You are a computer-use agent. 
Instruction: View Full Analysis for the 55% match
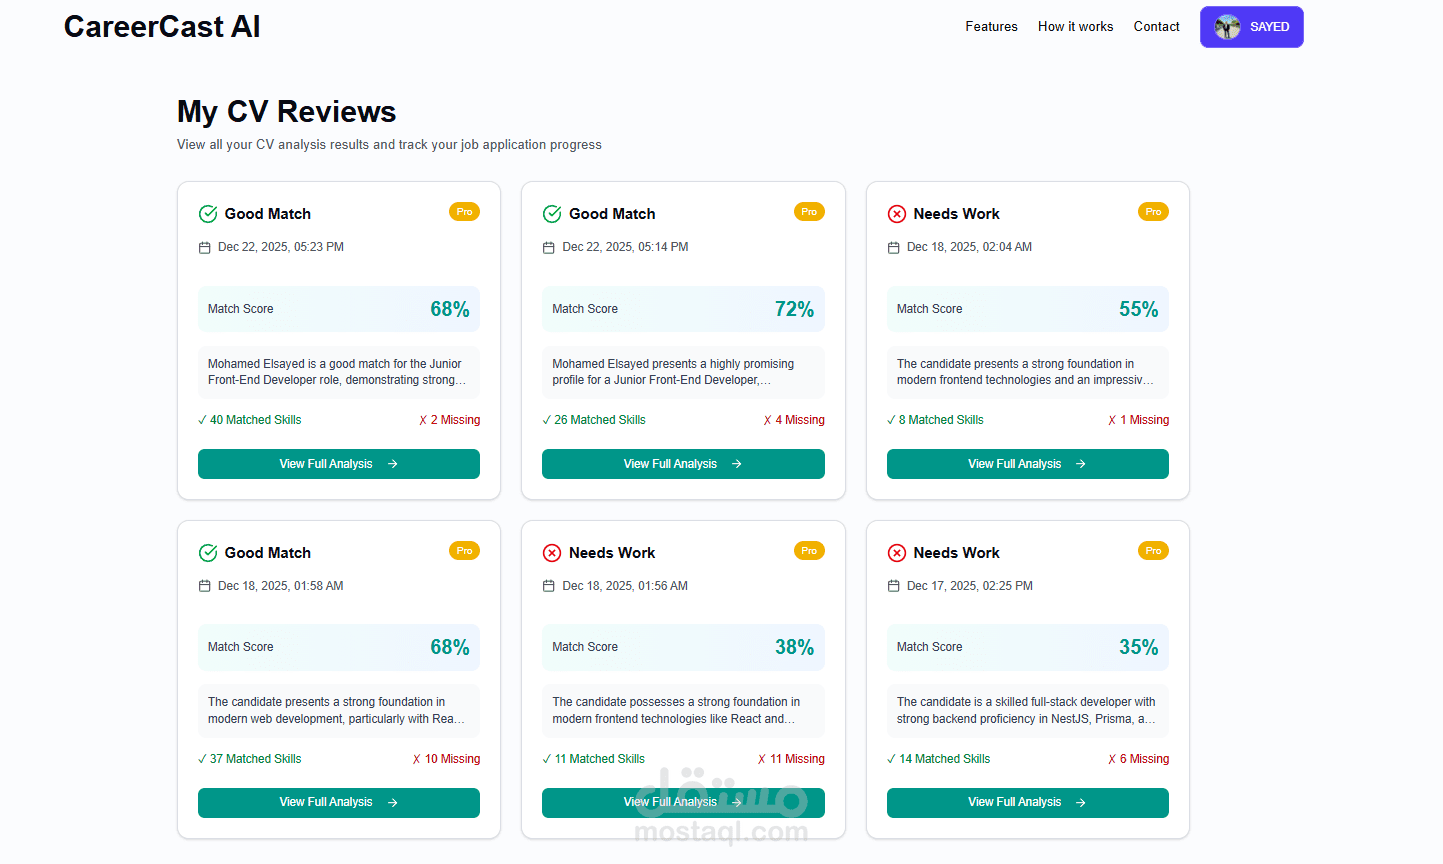click(1027, 464)
